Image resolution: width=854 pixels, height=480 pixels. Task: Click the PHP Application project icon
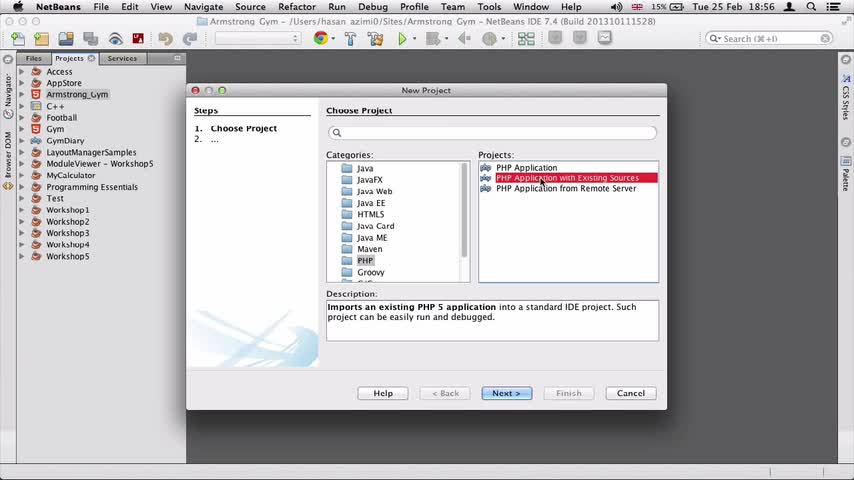pyautogui.click(x=486, y=168)
